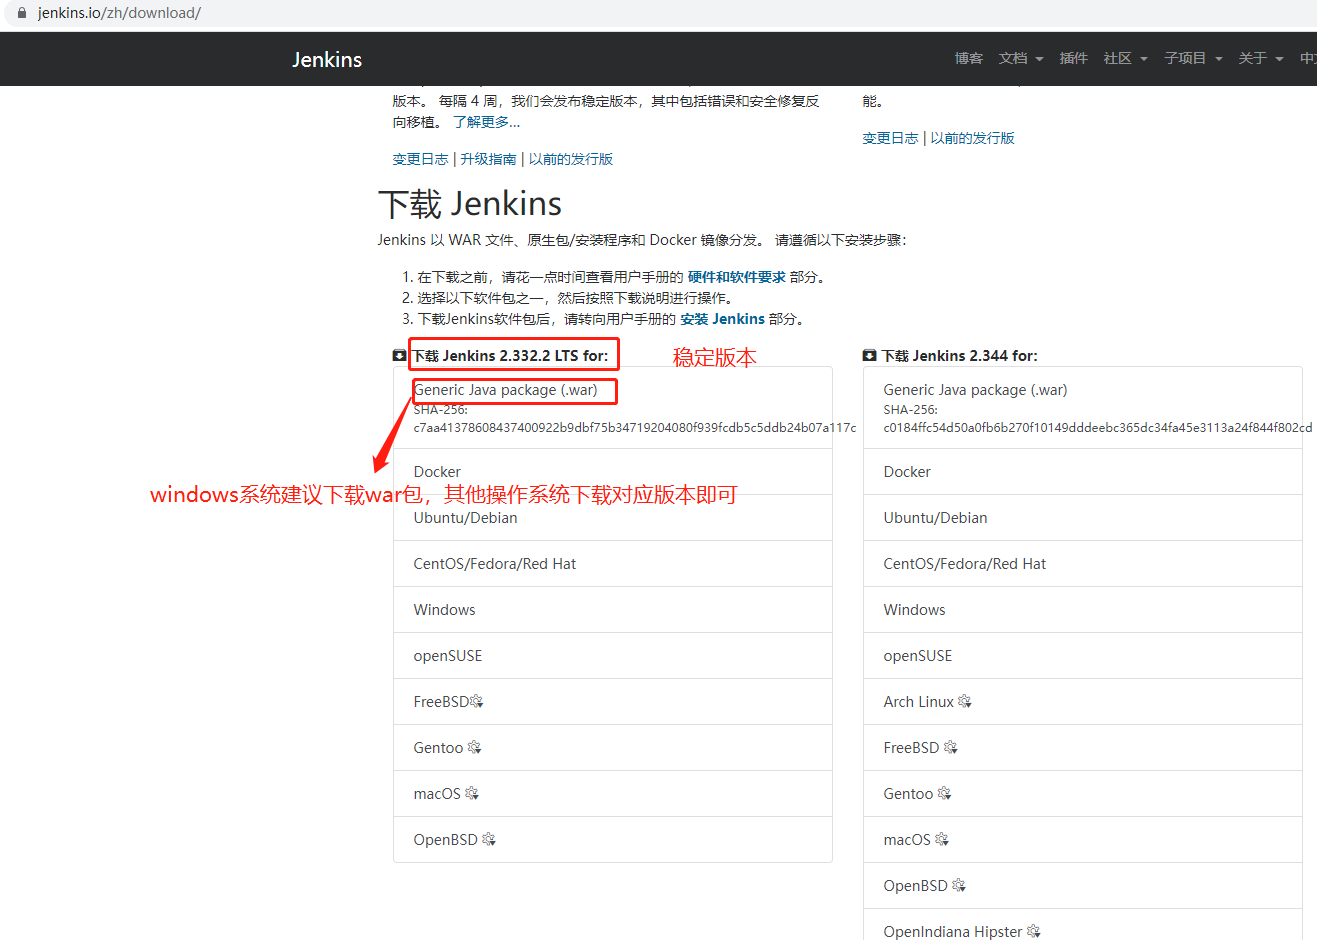Open the weekly 变更日志 link on right
Viewport: 1317px width, 940px height.
point(890,138)
